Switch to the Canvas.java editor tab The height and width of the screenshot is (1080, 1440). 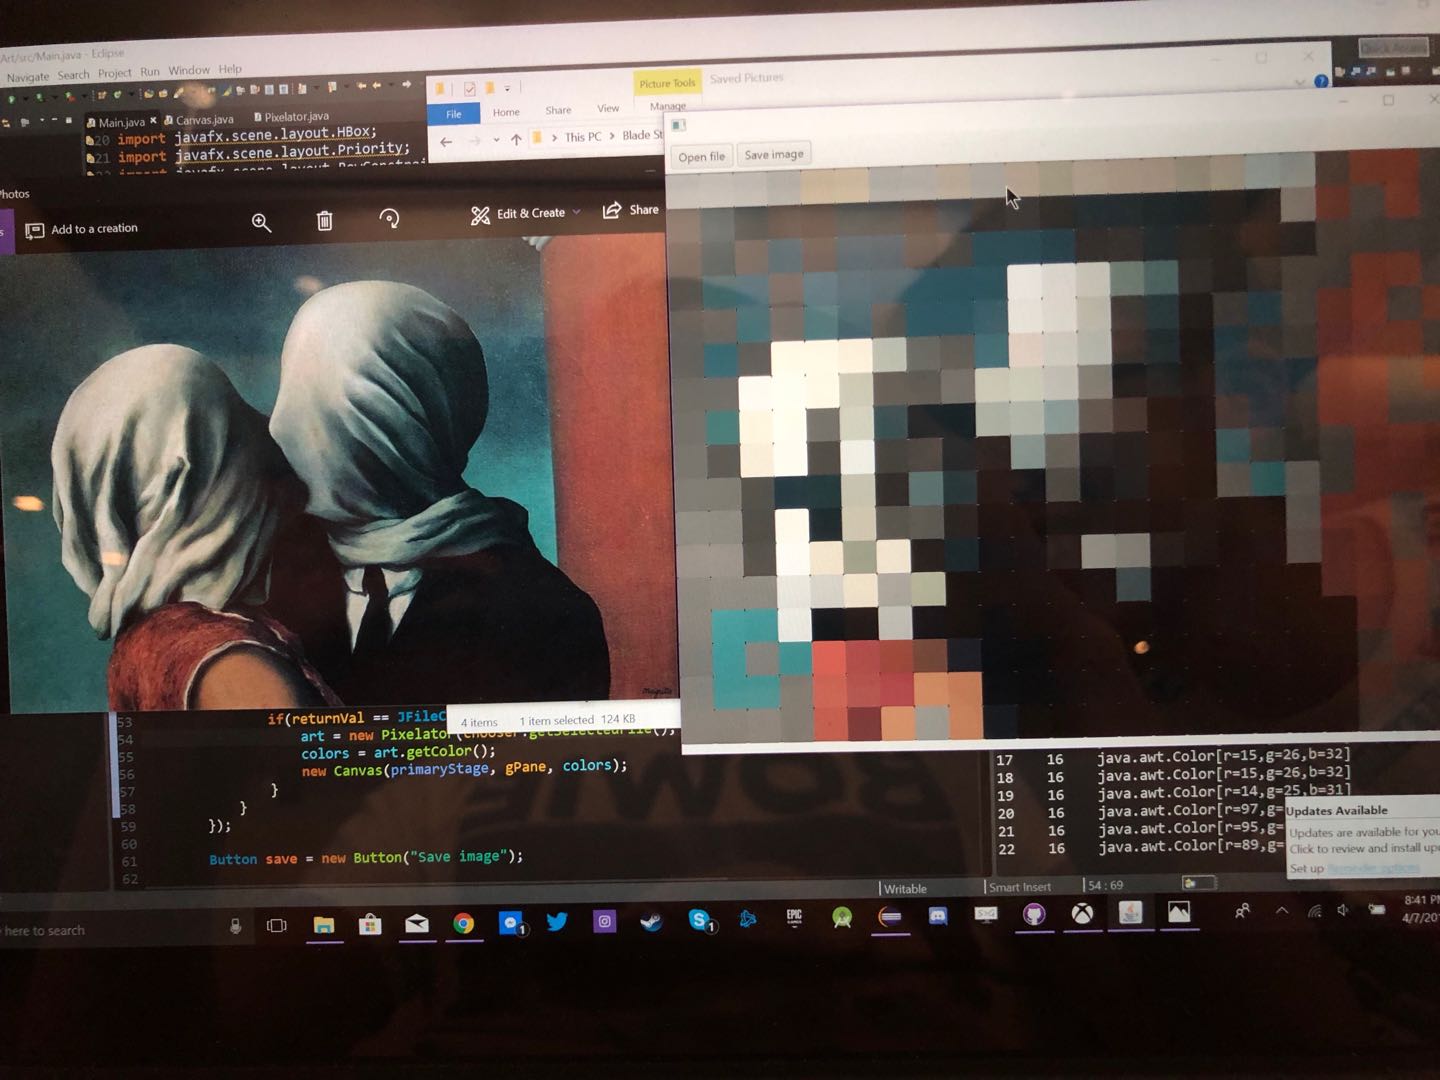[x=199, y=120]
